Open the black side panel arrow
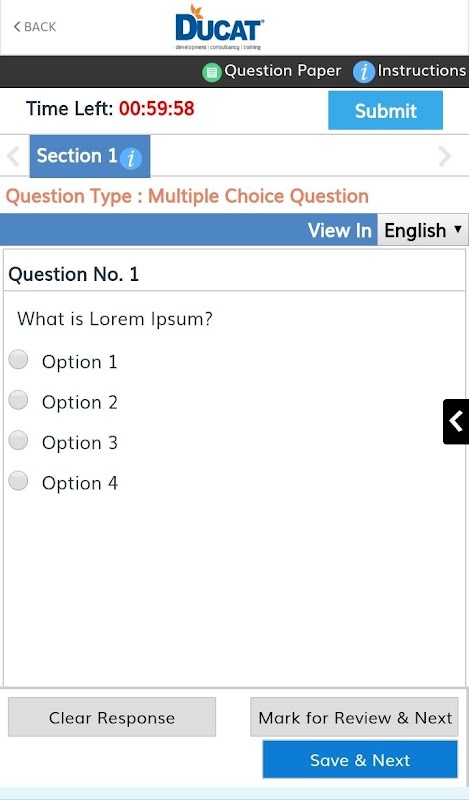469x800 pixels. 456,421
